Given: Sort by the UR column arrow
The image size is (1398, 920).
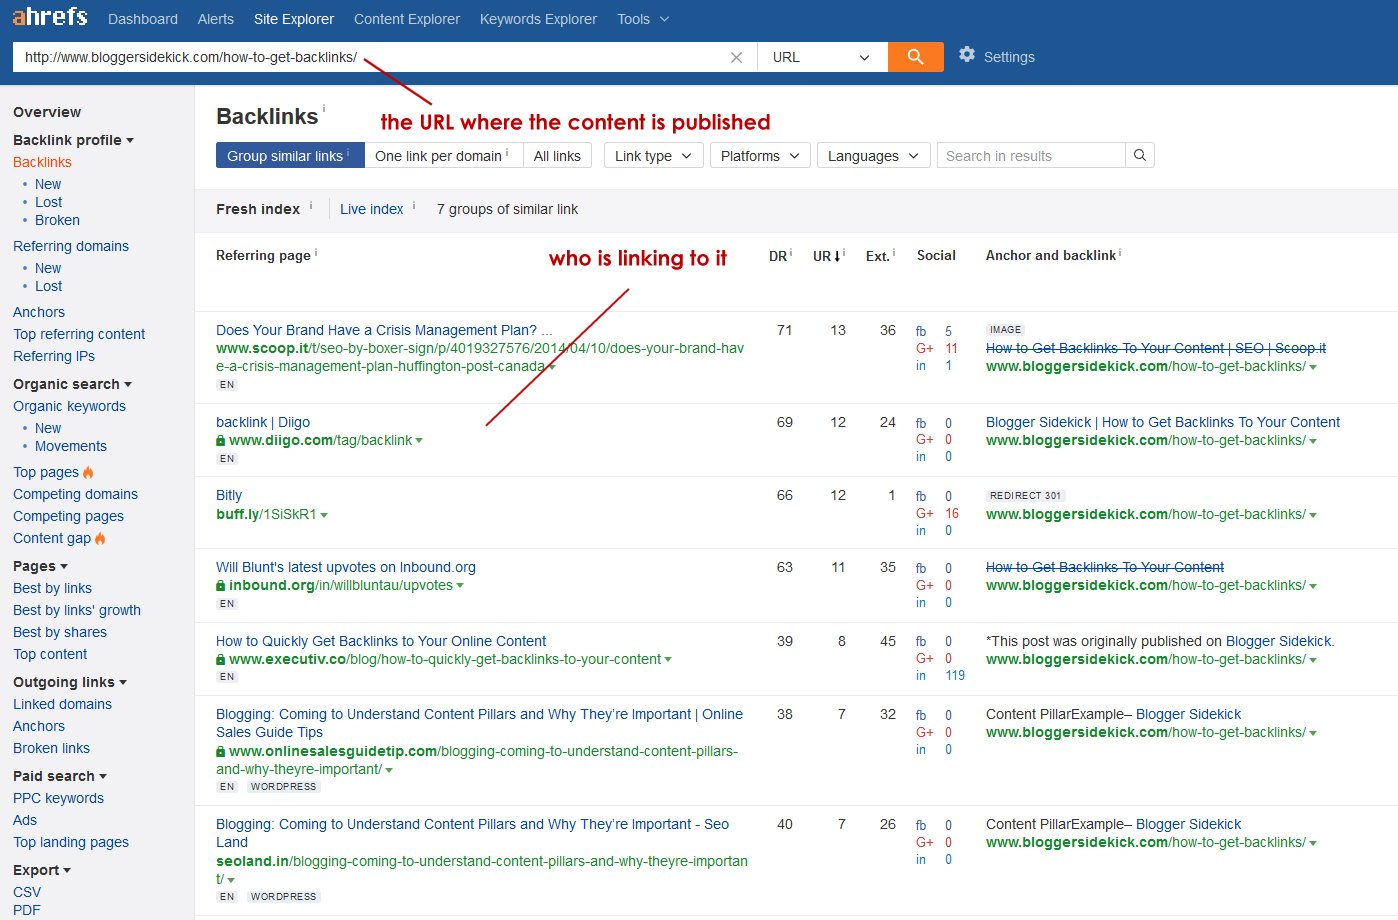Looking at the screenshot, I should tap(837, 256).
